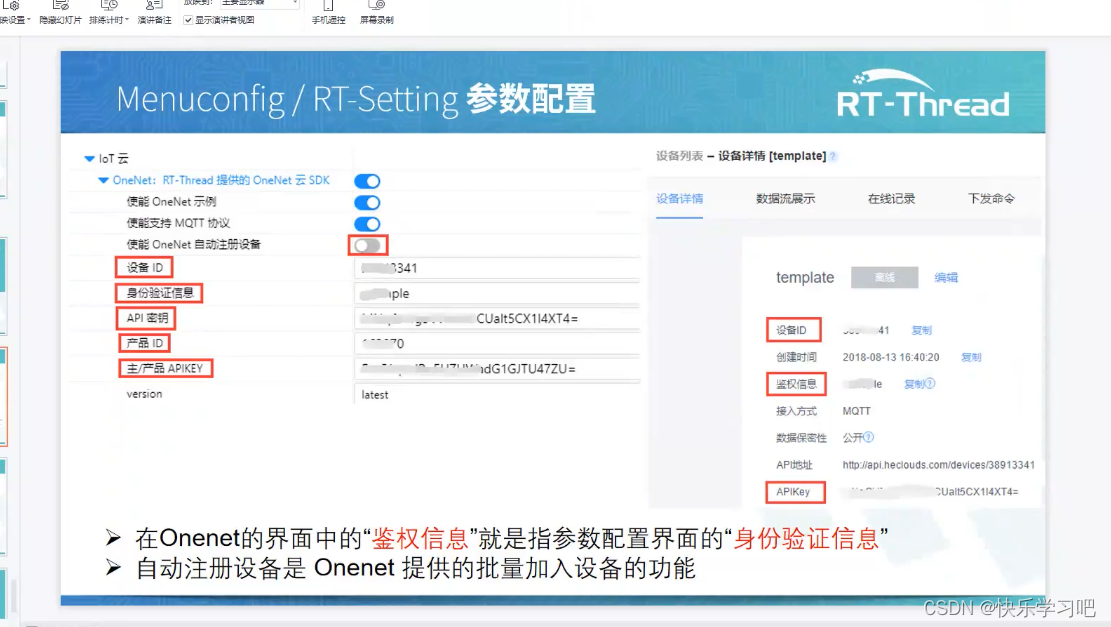Collapse the OneNet SDK tree node
The image size is (1111, 627).
pyautogui.click(x=103, y=181)
